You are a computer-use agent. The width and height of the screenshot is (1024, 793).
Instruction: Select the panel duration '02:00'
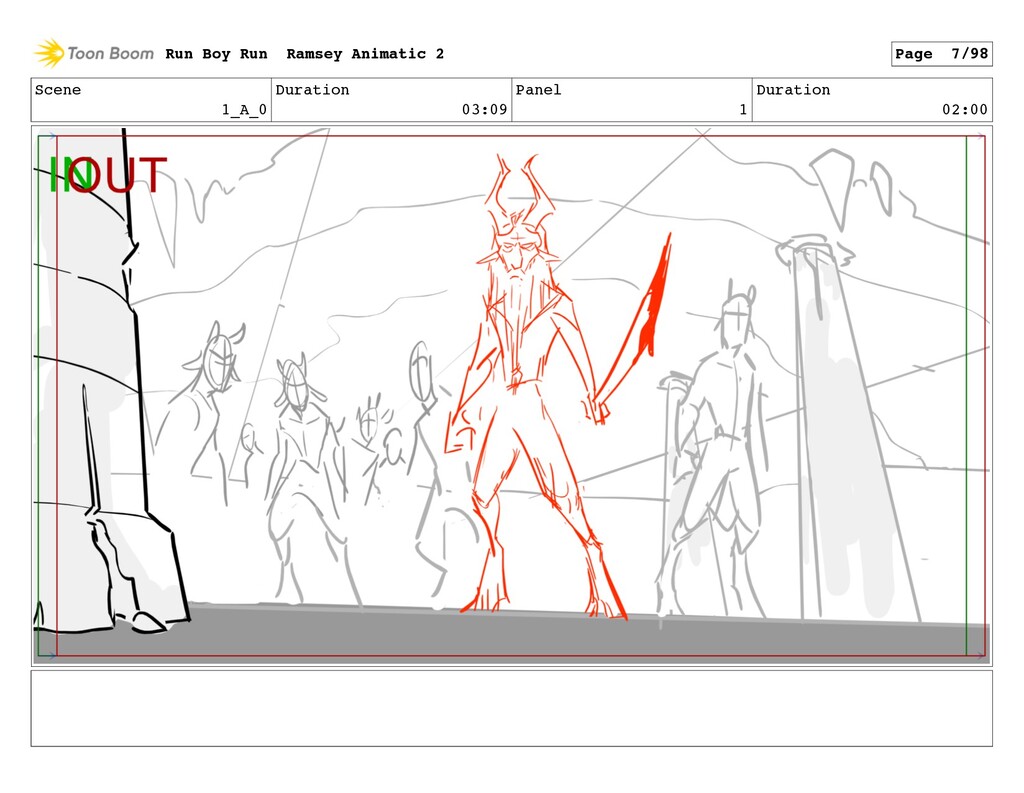[965, 109]
